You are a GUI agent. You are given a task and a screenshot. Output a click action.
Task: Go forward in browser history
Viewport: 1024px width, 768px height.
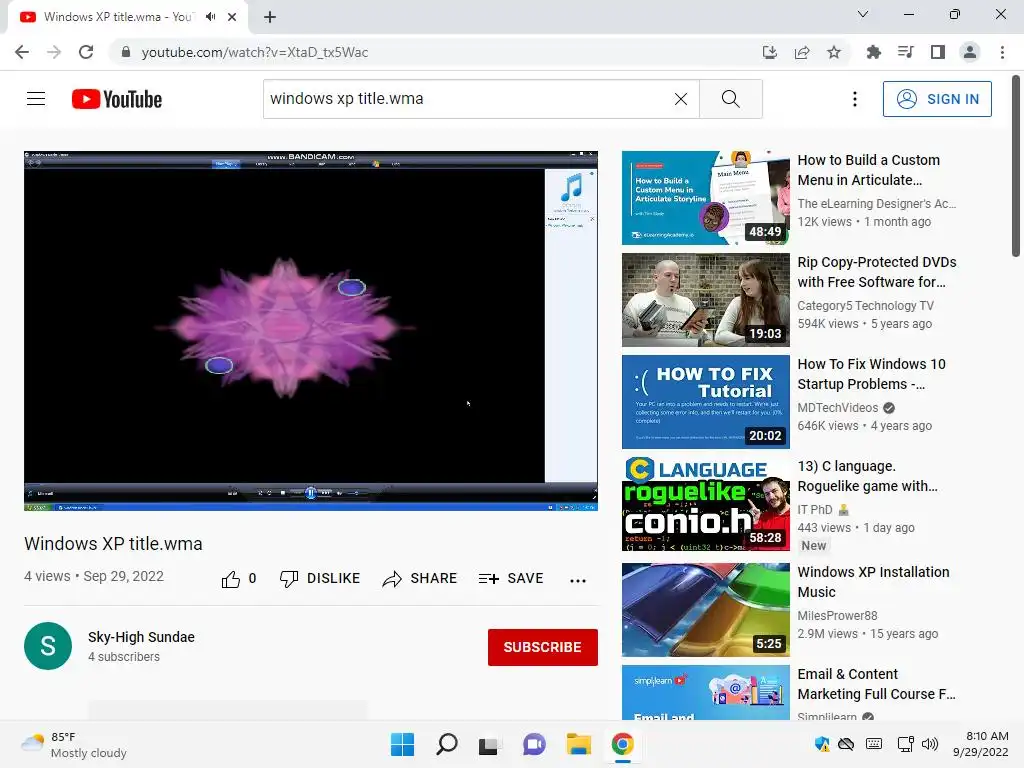(x=54, y=52)
